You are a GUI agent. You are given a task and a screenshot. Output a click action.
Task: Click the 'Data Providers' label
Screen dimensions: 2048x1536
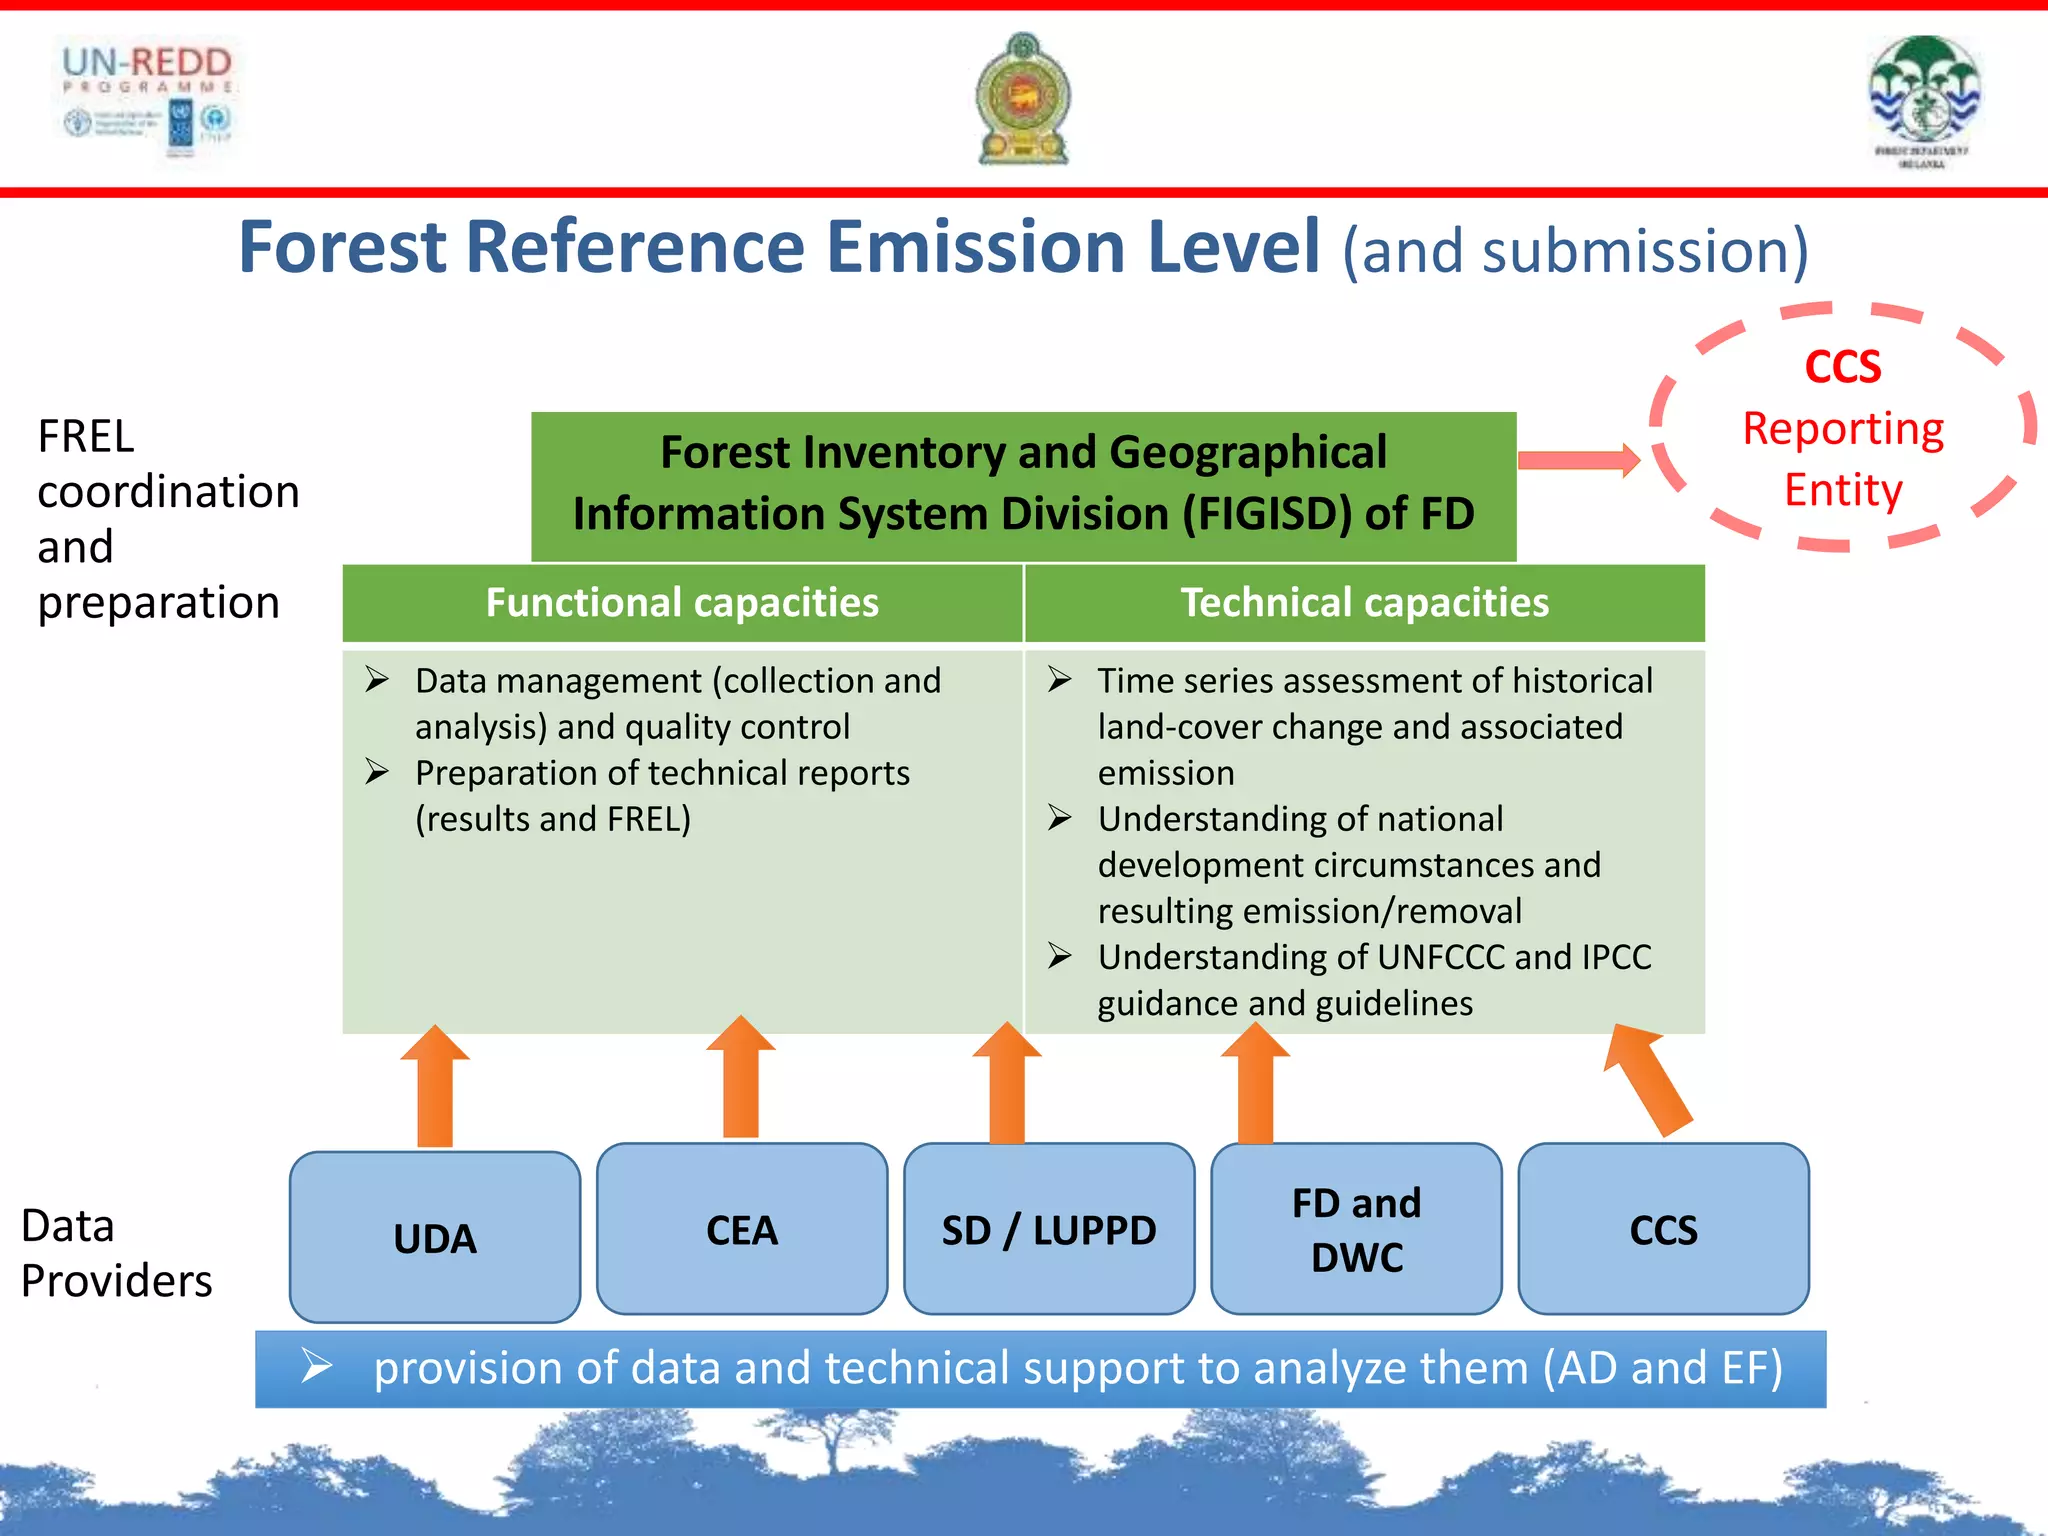point(116,1253)
